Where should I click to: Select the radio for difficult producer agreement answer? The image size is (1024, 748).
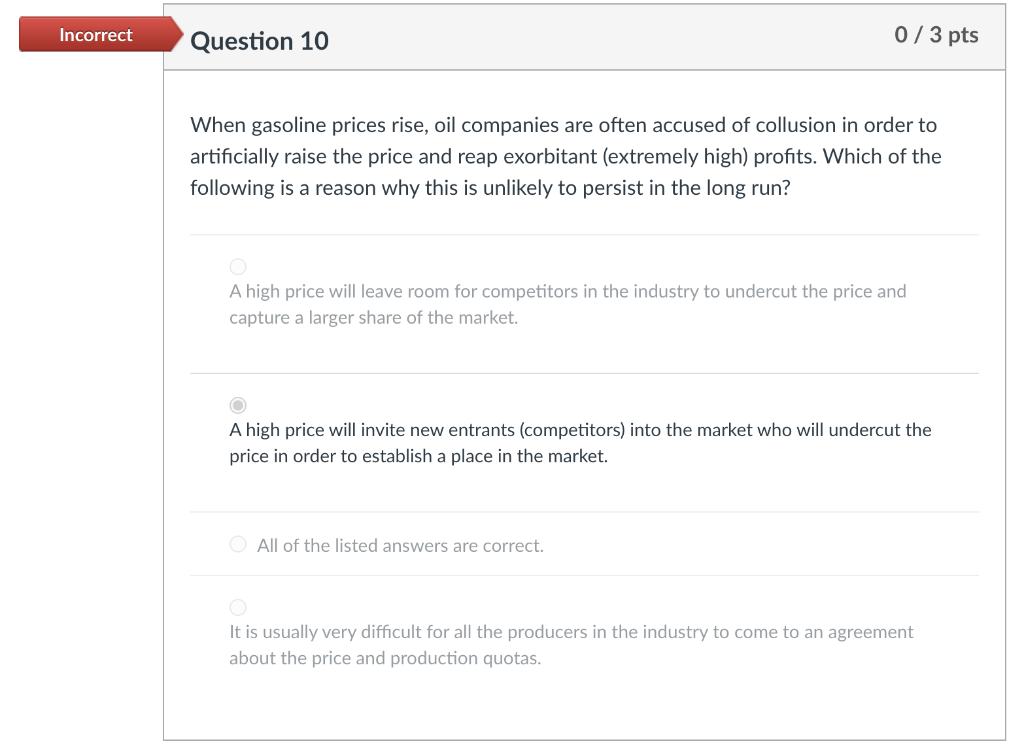click(x=238, y=607)
